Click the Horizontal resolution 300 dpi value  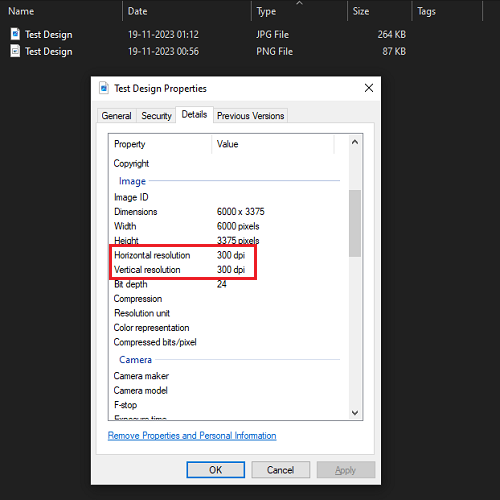pos(231,255)
